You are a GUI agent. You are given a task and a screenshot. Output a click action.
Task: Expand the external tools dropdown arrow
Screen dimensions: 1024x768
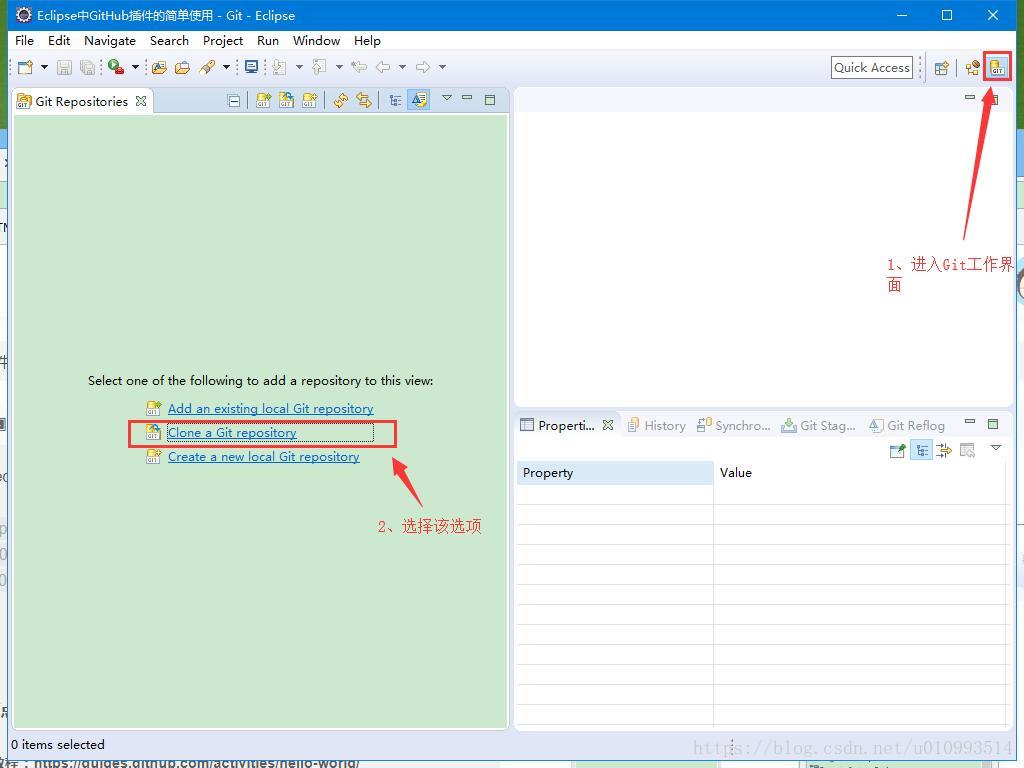tap(135, 67)
